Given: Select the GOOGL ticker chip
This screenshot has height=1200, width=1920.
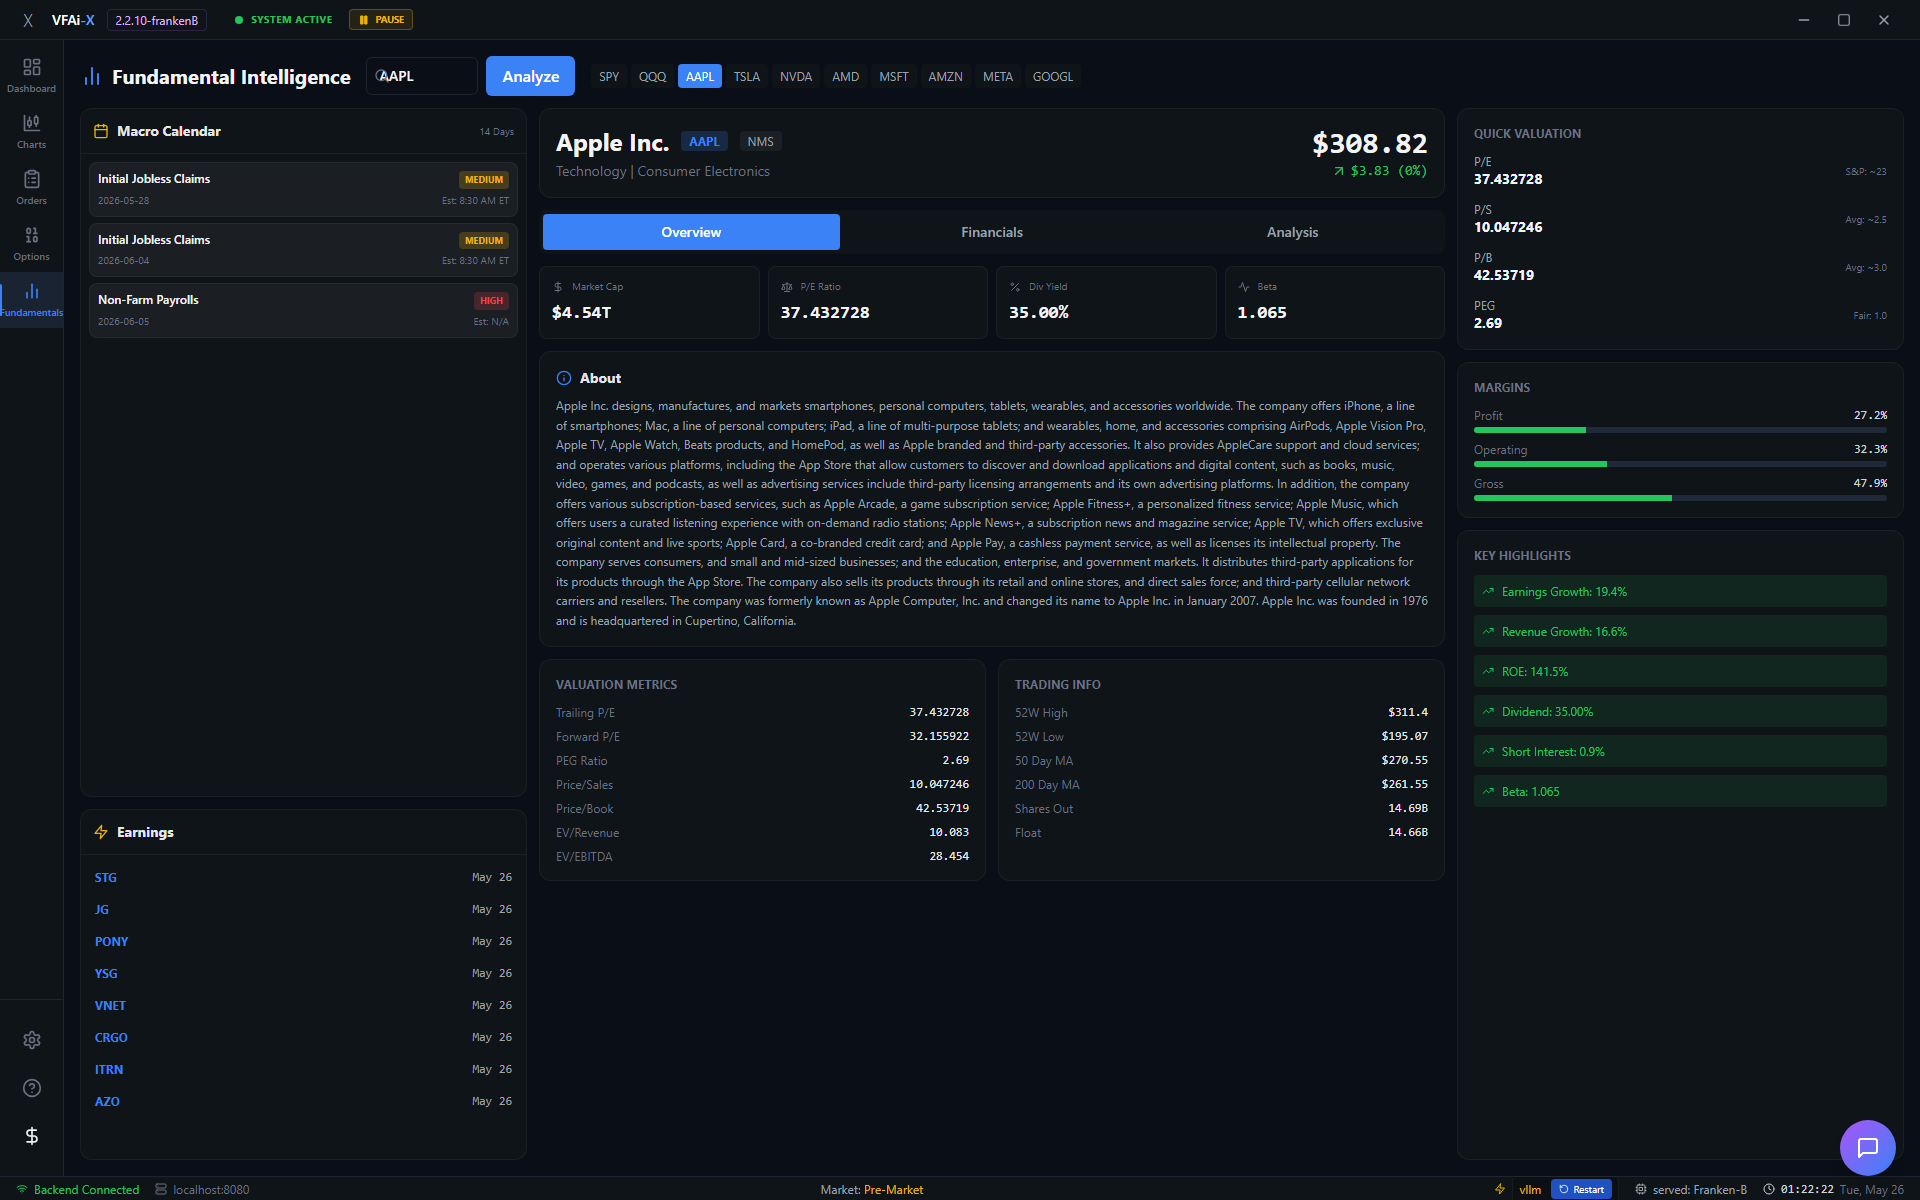Looking at the screenshot, I should tap(1053, 77).
